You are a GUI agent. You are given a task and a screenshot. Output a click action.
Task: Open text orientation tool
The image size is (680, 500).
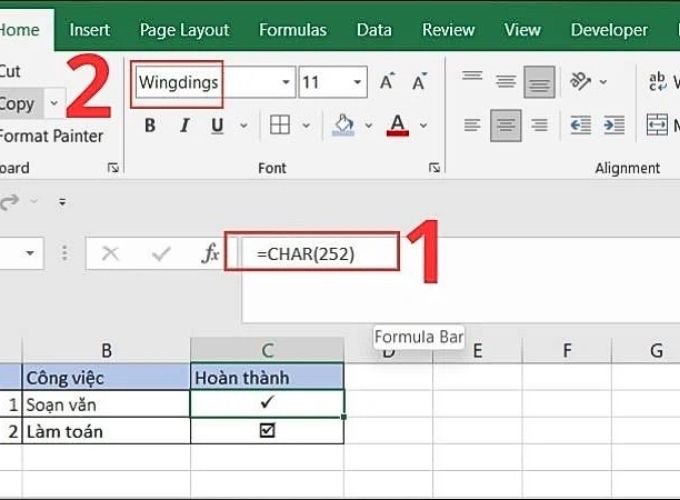coord(580,81)
